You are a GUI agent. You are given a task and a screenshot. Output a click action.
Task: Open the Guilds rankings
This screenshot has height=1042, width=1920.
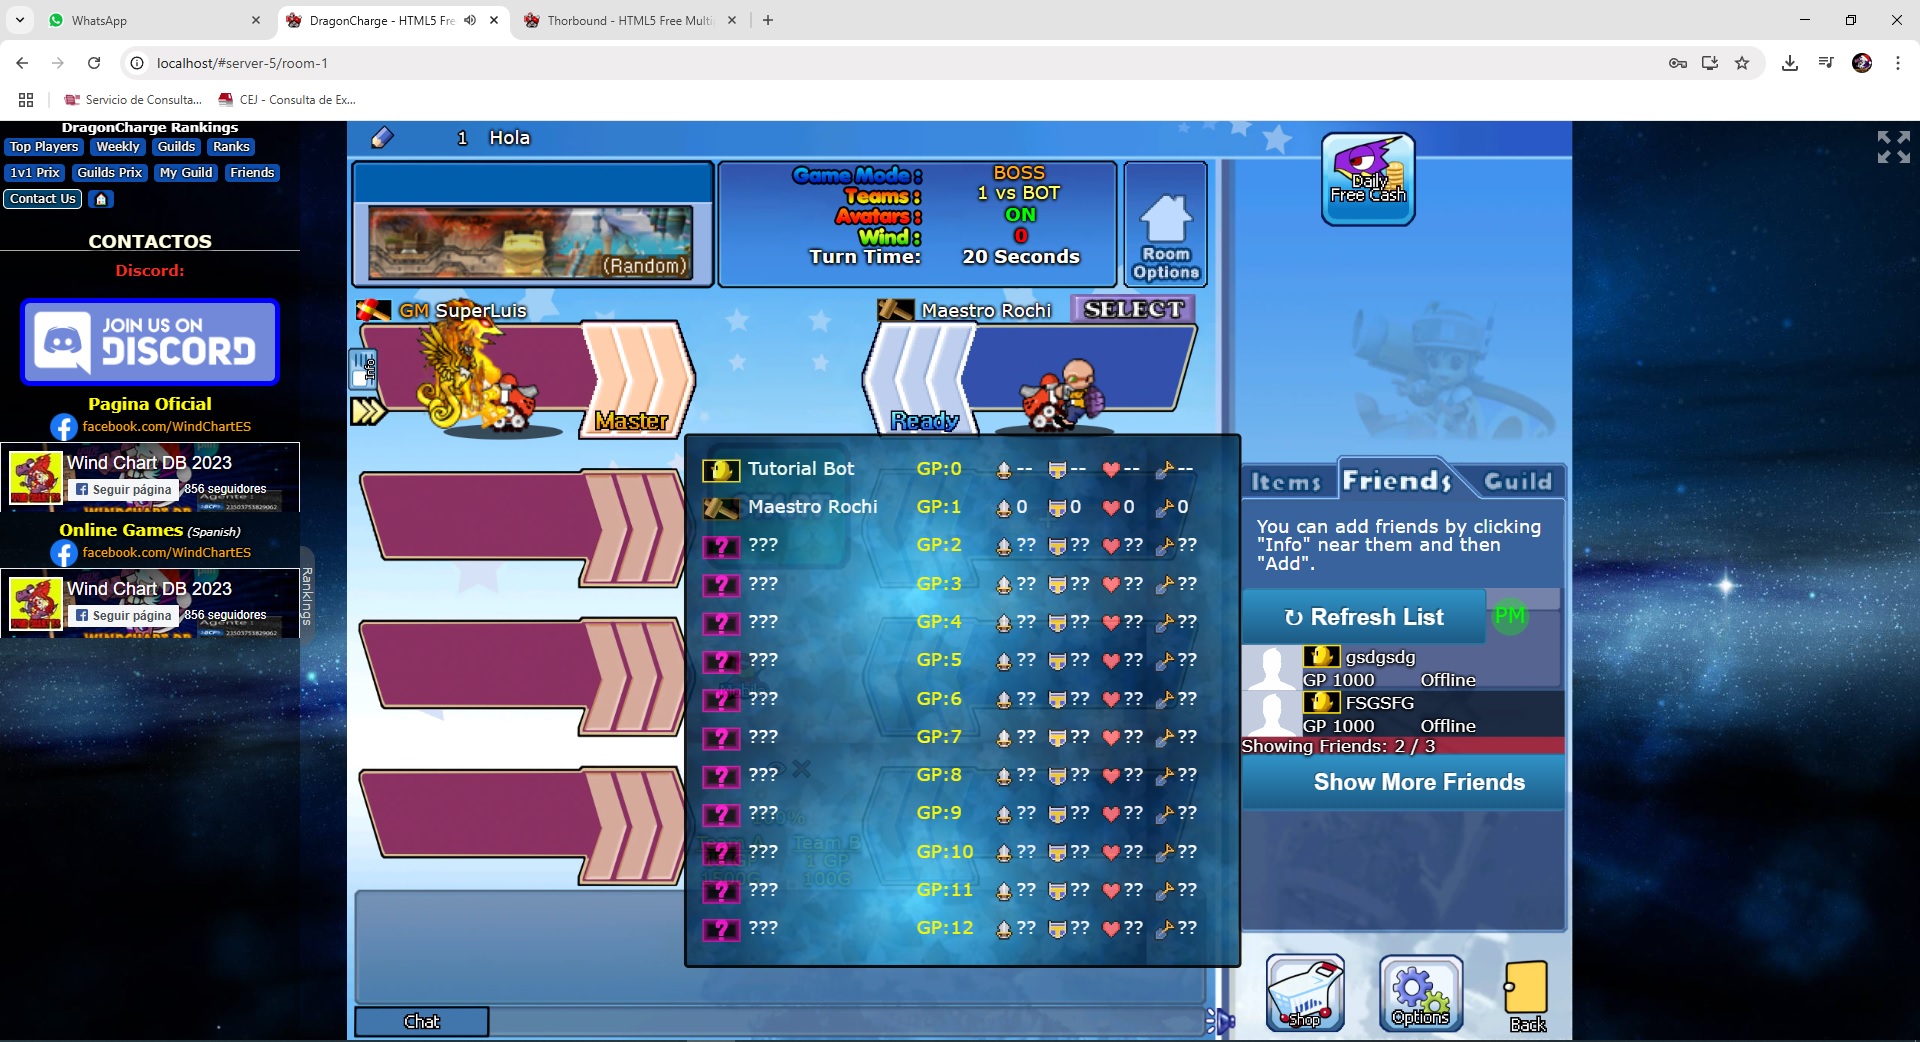[x=176, y=147]
